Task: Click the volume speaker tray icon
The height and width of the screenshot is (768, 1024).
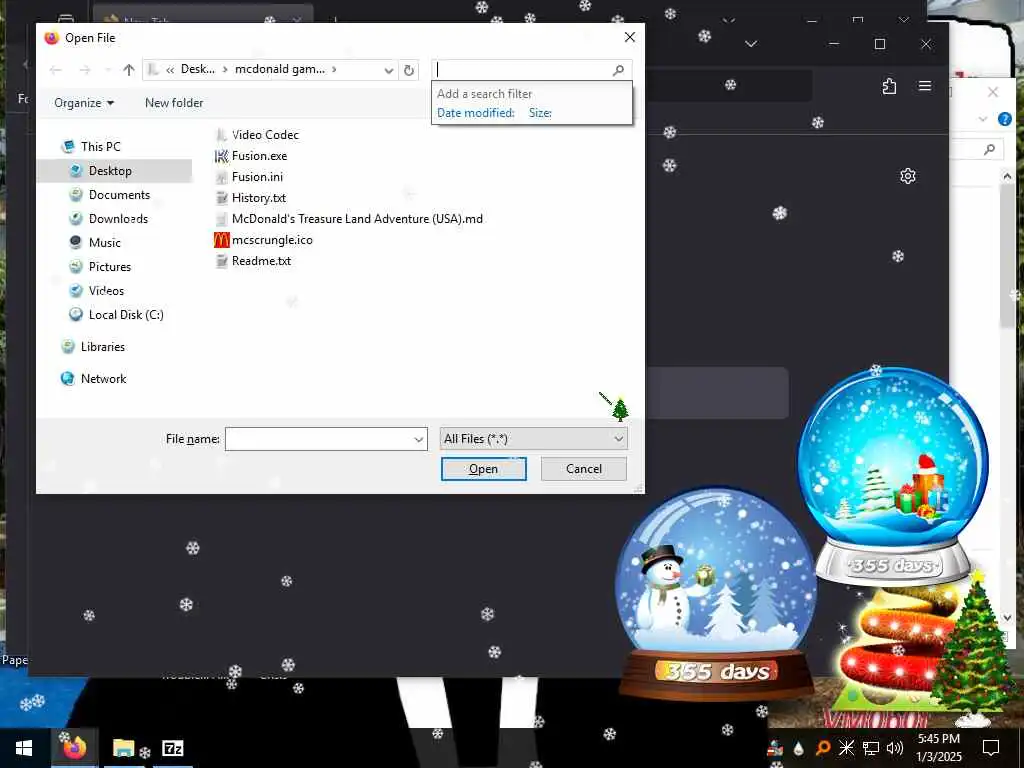Action: coord(895,748)
